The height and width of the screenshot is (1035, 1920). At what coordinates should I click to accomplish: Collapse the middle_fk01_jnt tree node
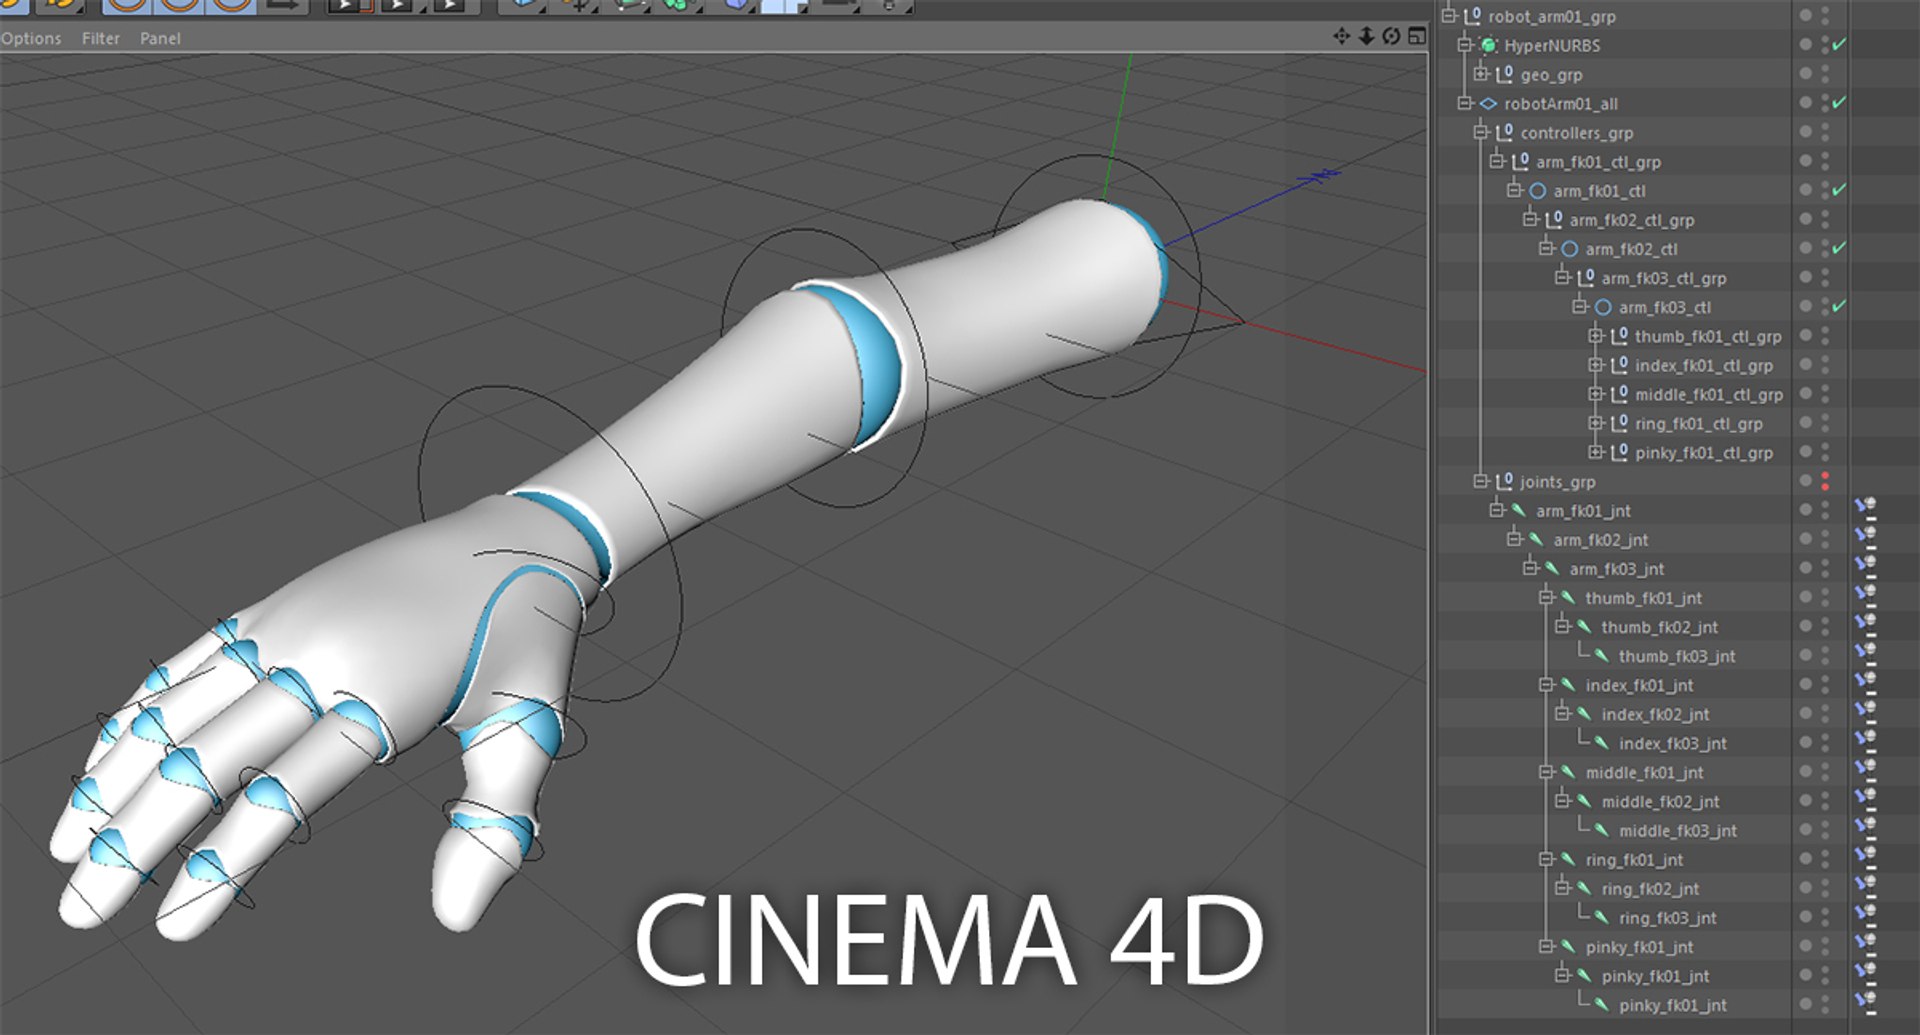coord(1547,771)
